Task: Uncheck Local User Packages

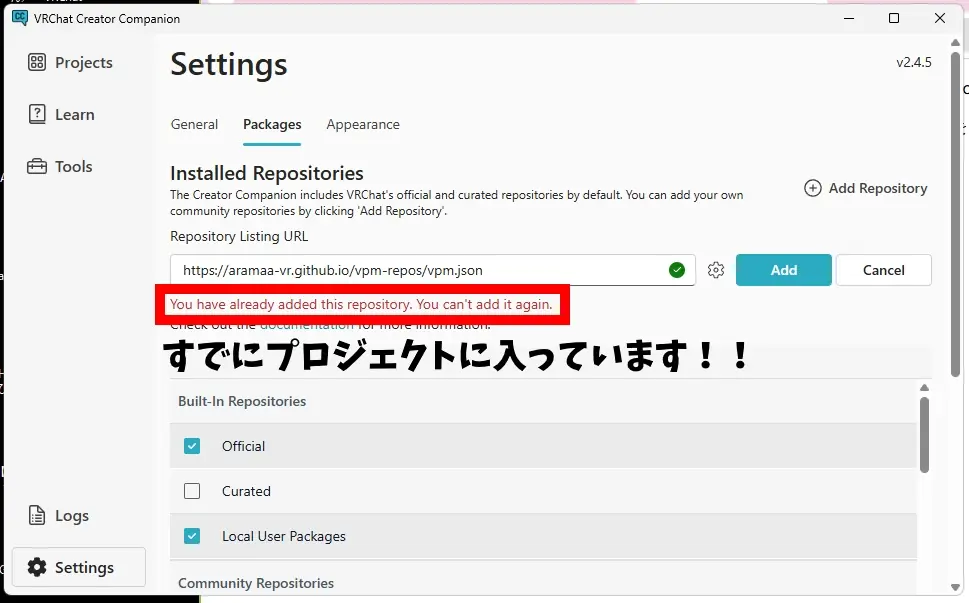Action: 191,536
